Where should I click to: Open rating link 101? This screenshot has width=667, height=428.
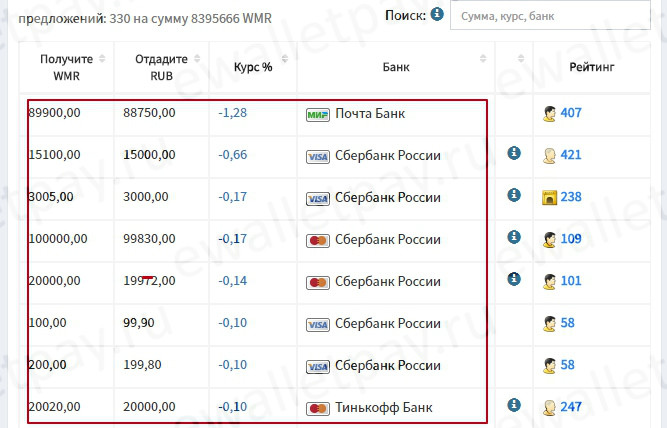point(571,281)
